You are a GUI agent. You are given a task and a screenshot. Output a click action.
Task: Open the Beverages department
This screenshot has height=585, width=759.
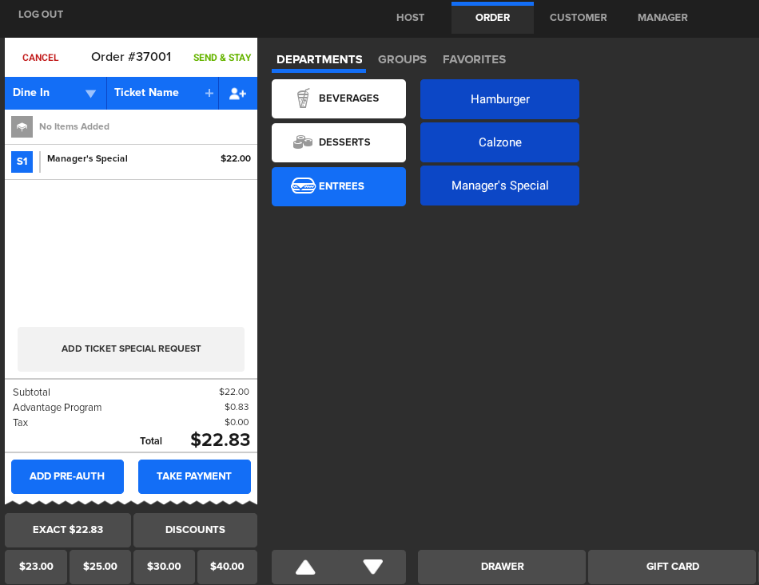click(338, 99)
